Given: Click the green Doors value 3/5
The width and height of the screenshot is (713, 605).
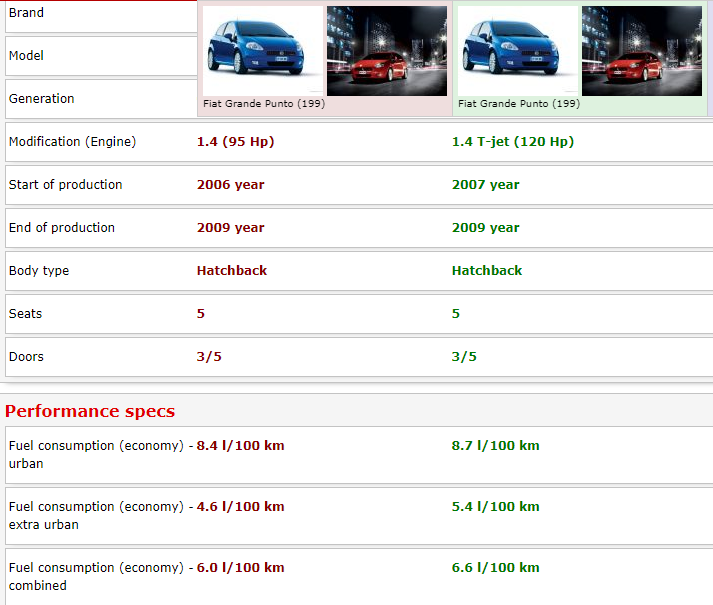Looking at the screenshot, I should [x=464, y=357].
